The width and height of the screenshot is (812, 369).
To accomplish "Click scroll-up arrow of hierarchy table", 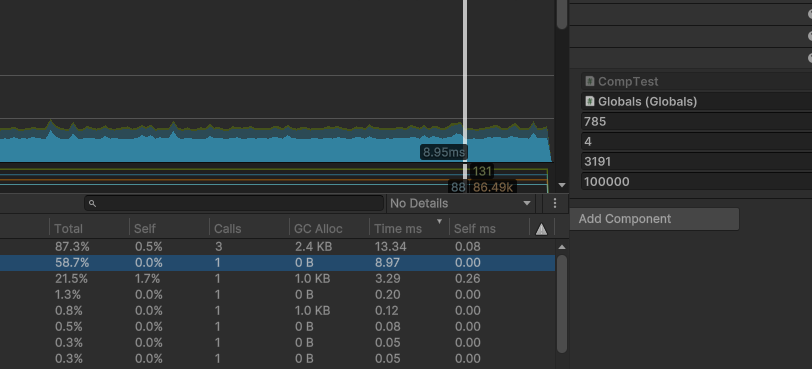I will [561, 247].
